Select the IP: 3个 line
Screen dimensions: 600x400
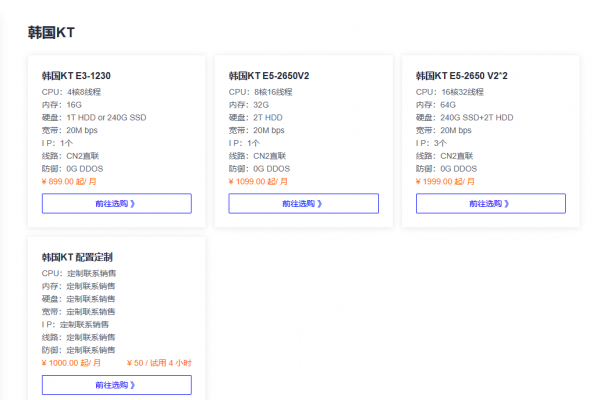431,143
